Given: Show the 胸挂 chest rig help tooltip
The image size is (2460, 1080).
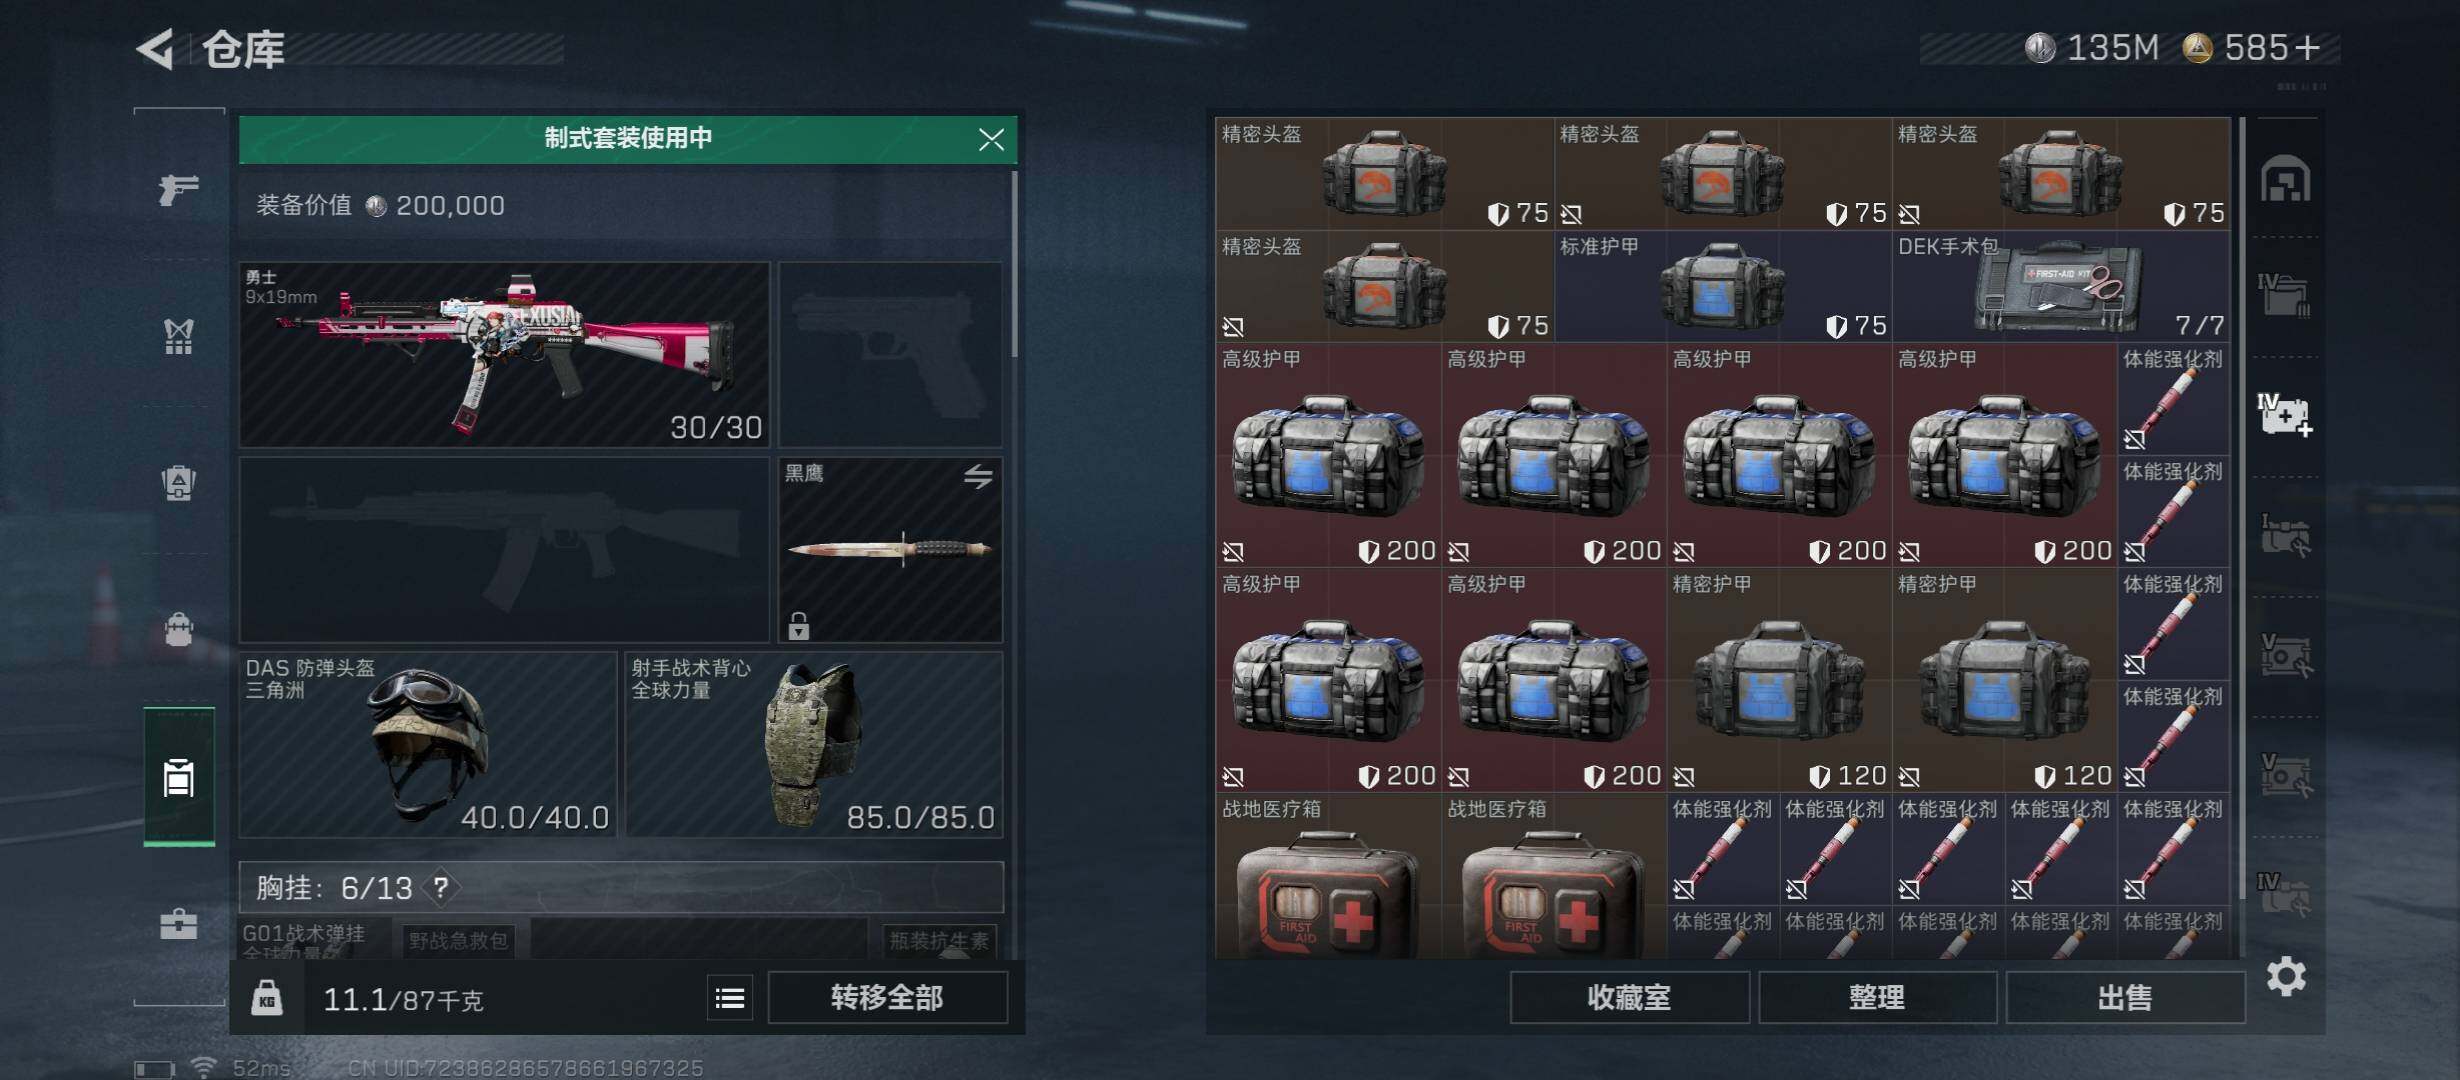Looking at the screenshot, I should click(441, 887).
